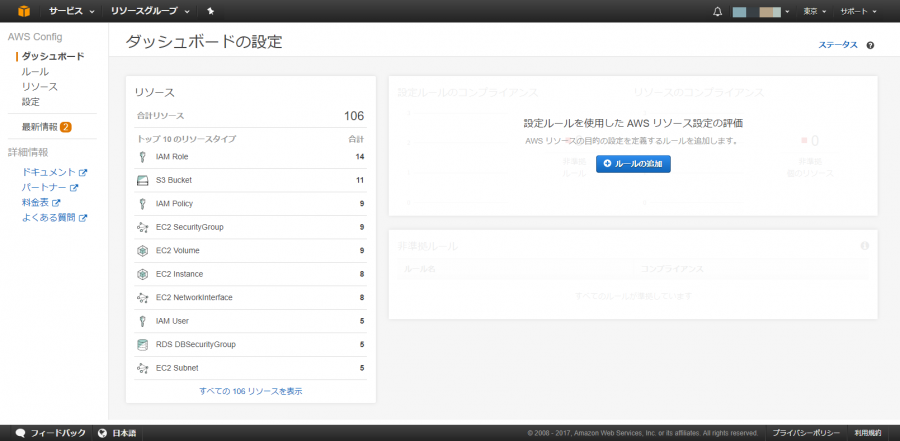The image size is (900, 441).
Task: Click the IAM User key icon
Action: click(x=142, y=322)
